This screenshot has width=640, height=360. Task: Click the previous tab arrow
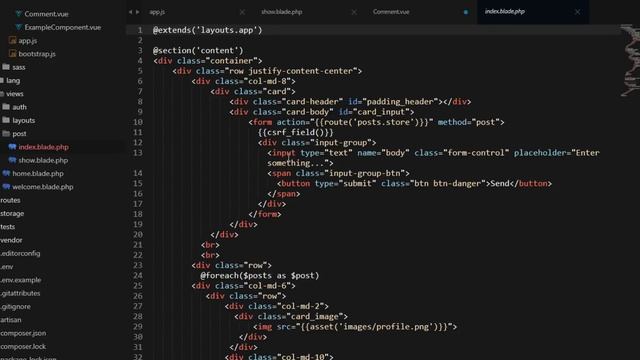click(x=131, y=12)
